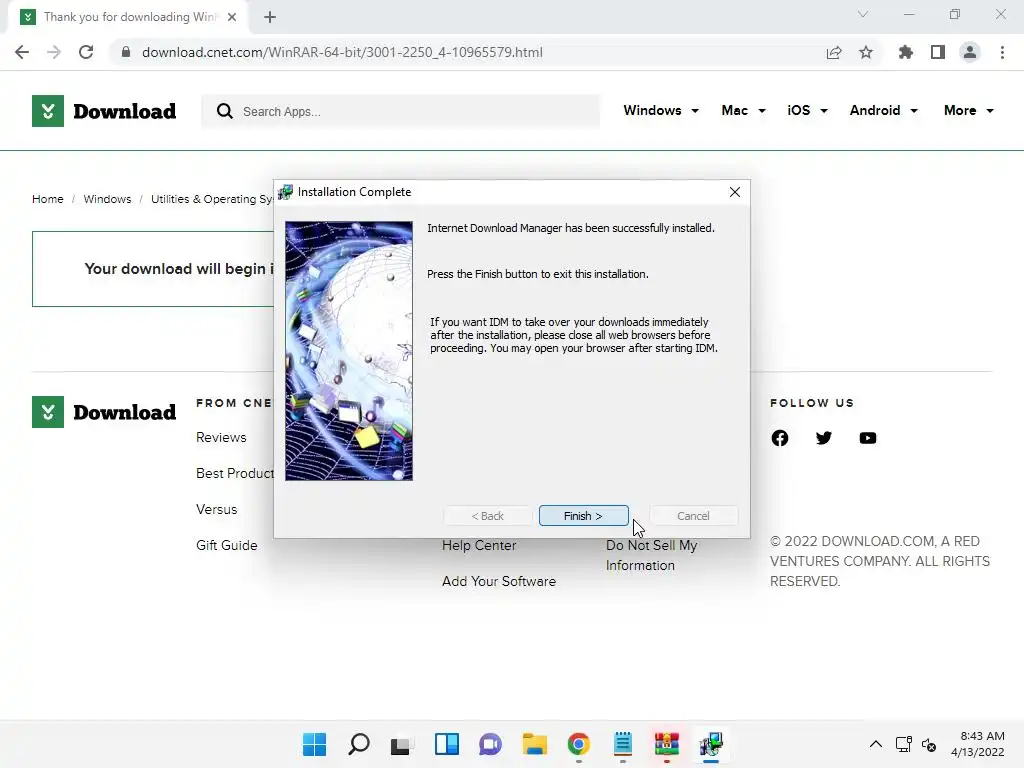1024x768 pixels.
Task: Open WinRAR on taskbar
Action: pyautogui.click(x=667, y=744)
